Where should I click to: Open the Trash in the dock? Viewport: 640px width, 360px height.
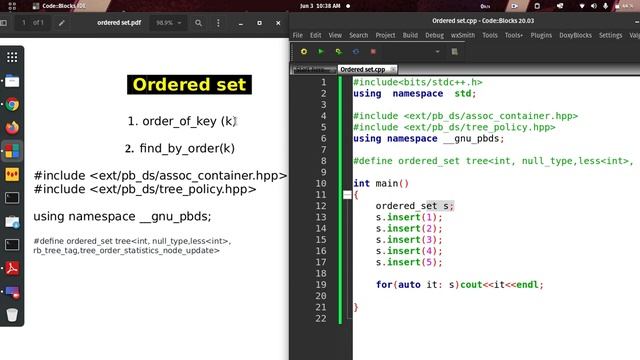point(12,315)
